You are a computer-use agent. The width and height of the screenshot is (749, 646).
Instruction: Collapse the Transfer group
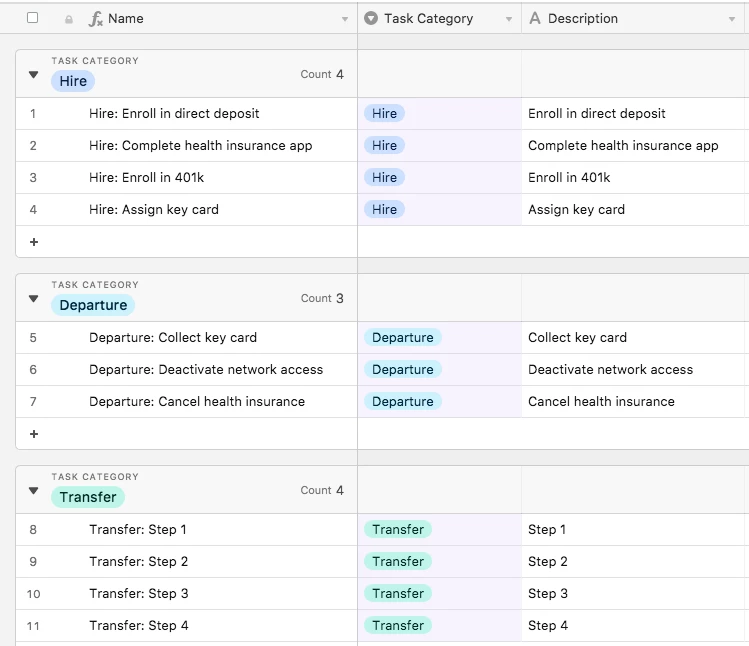point(33,491)
